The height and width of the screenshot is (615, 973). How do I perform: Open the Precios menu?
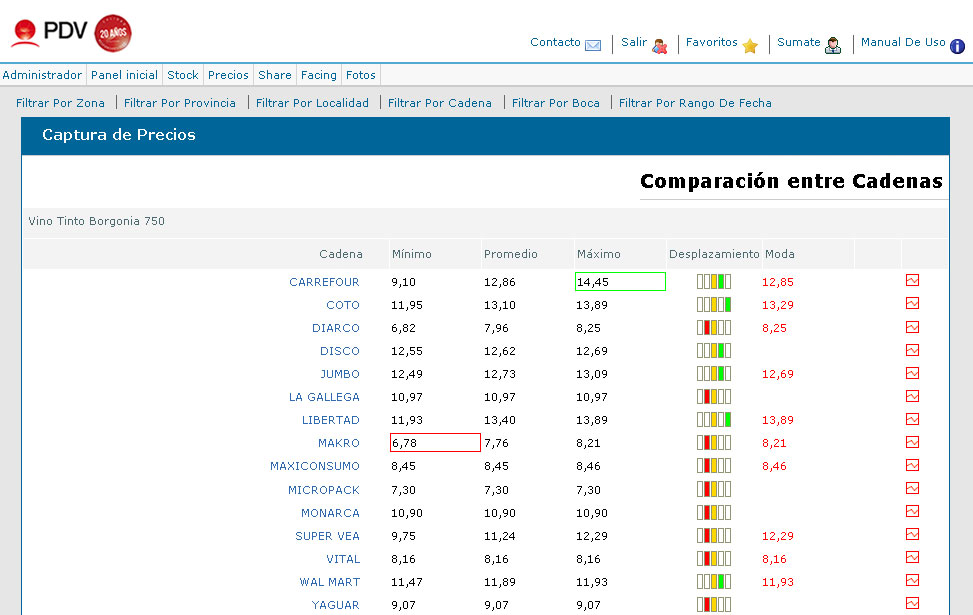[x=228, y=75]
